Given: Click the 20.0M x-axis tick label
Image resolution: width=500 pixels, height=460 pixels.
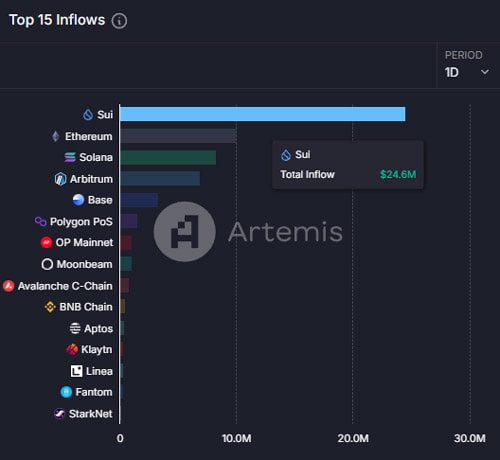Looking at the screenshot, I should [353, 438].
